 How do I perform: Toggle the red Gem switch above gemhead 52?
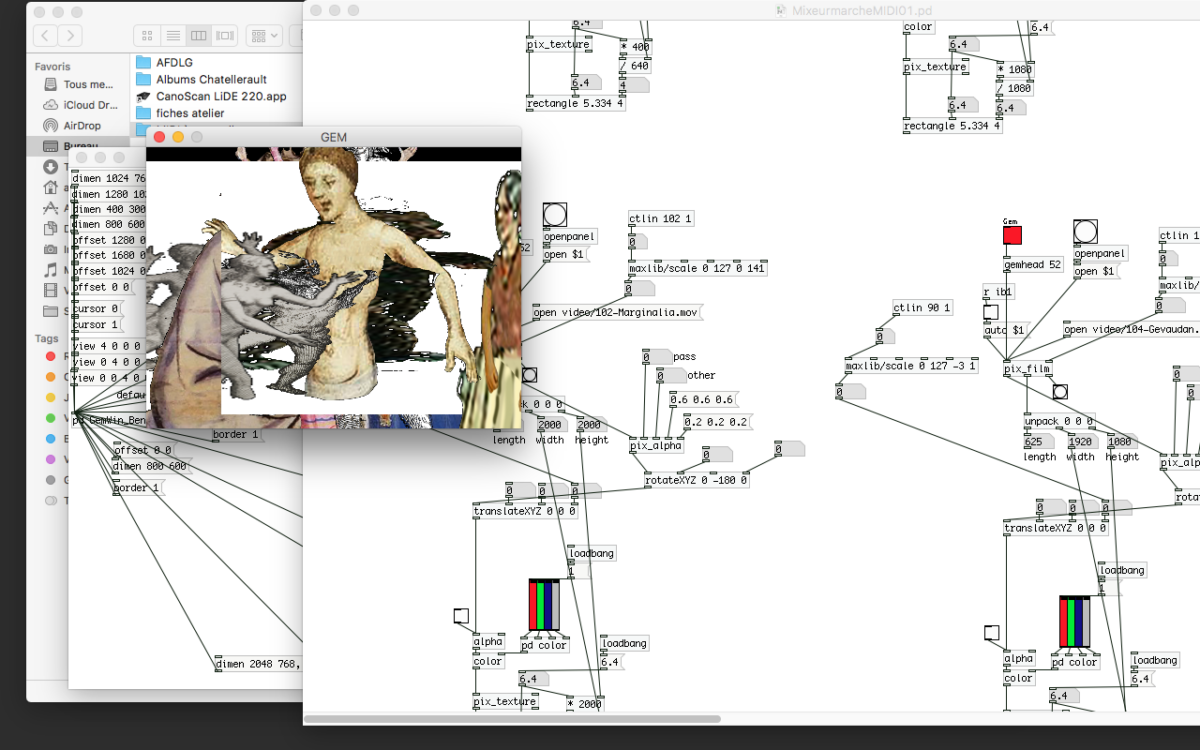(1012, 235)
